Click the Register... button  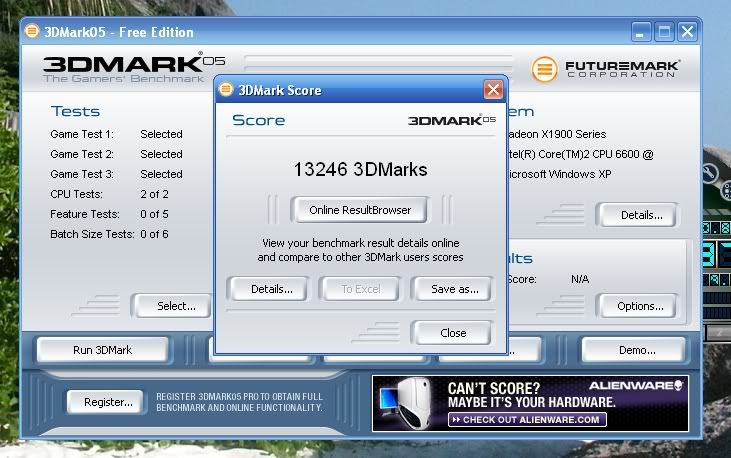point(108,402)
